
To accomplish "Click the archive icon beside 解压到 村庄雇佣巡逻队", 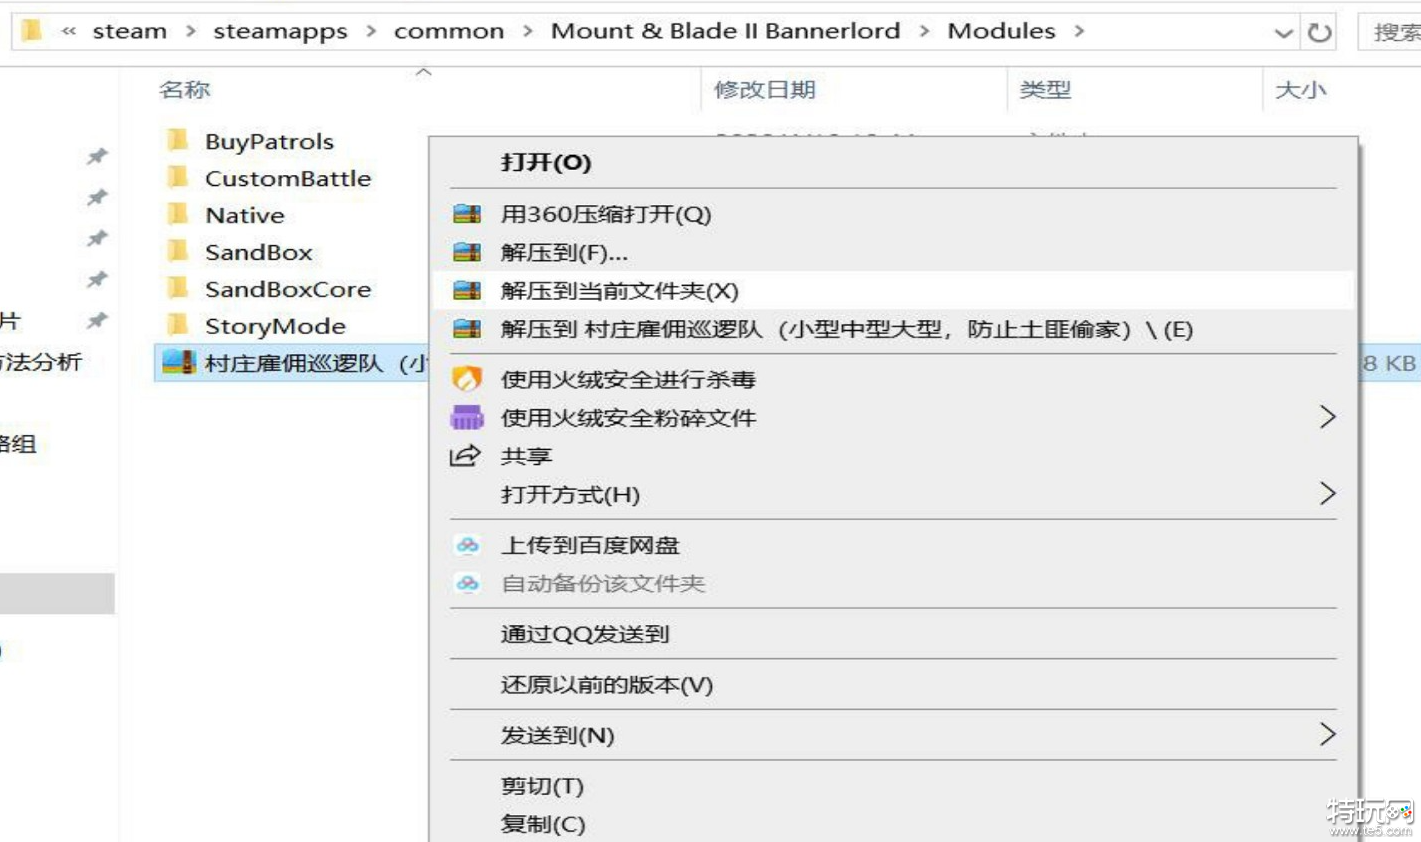I will pos(467,329).
